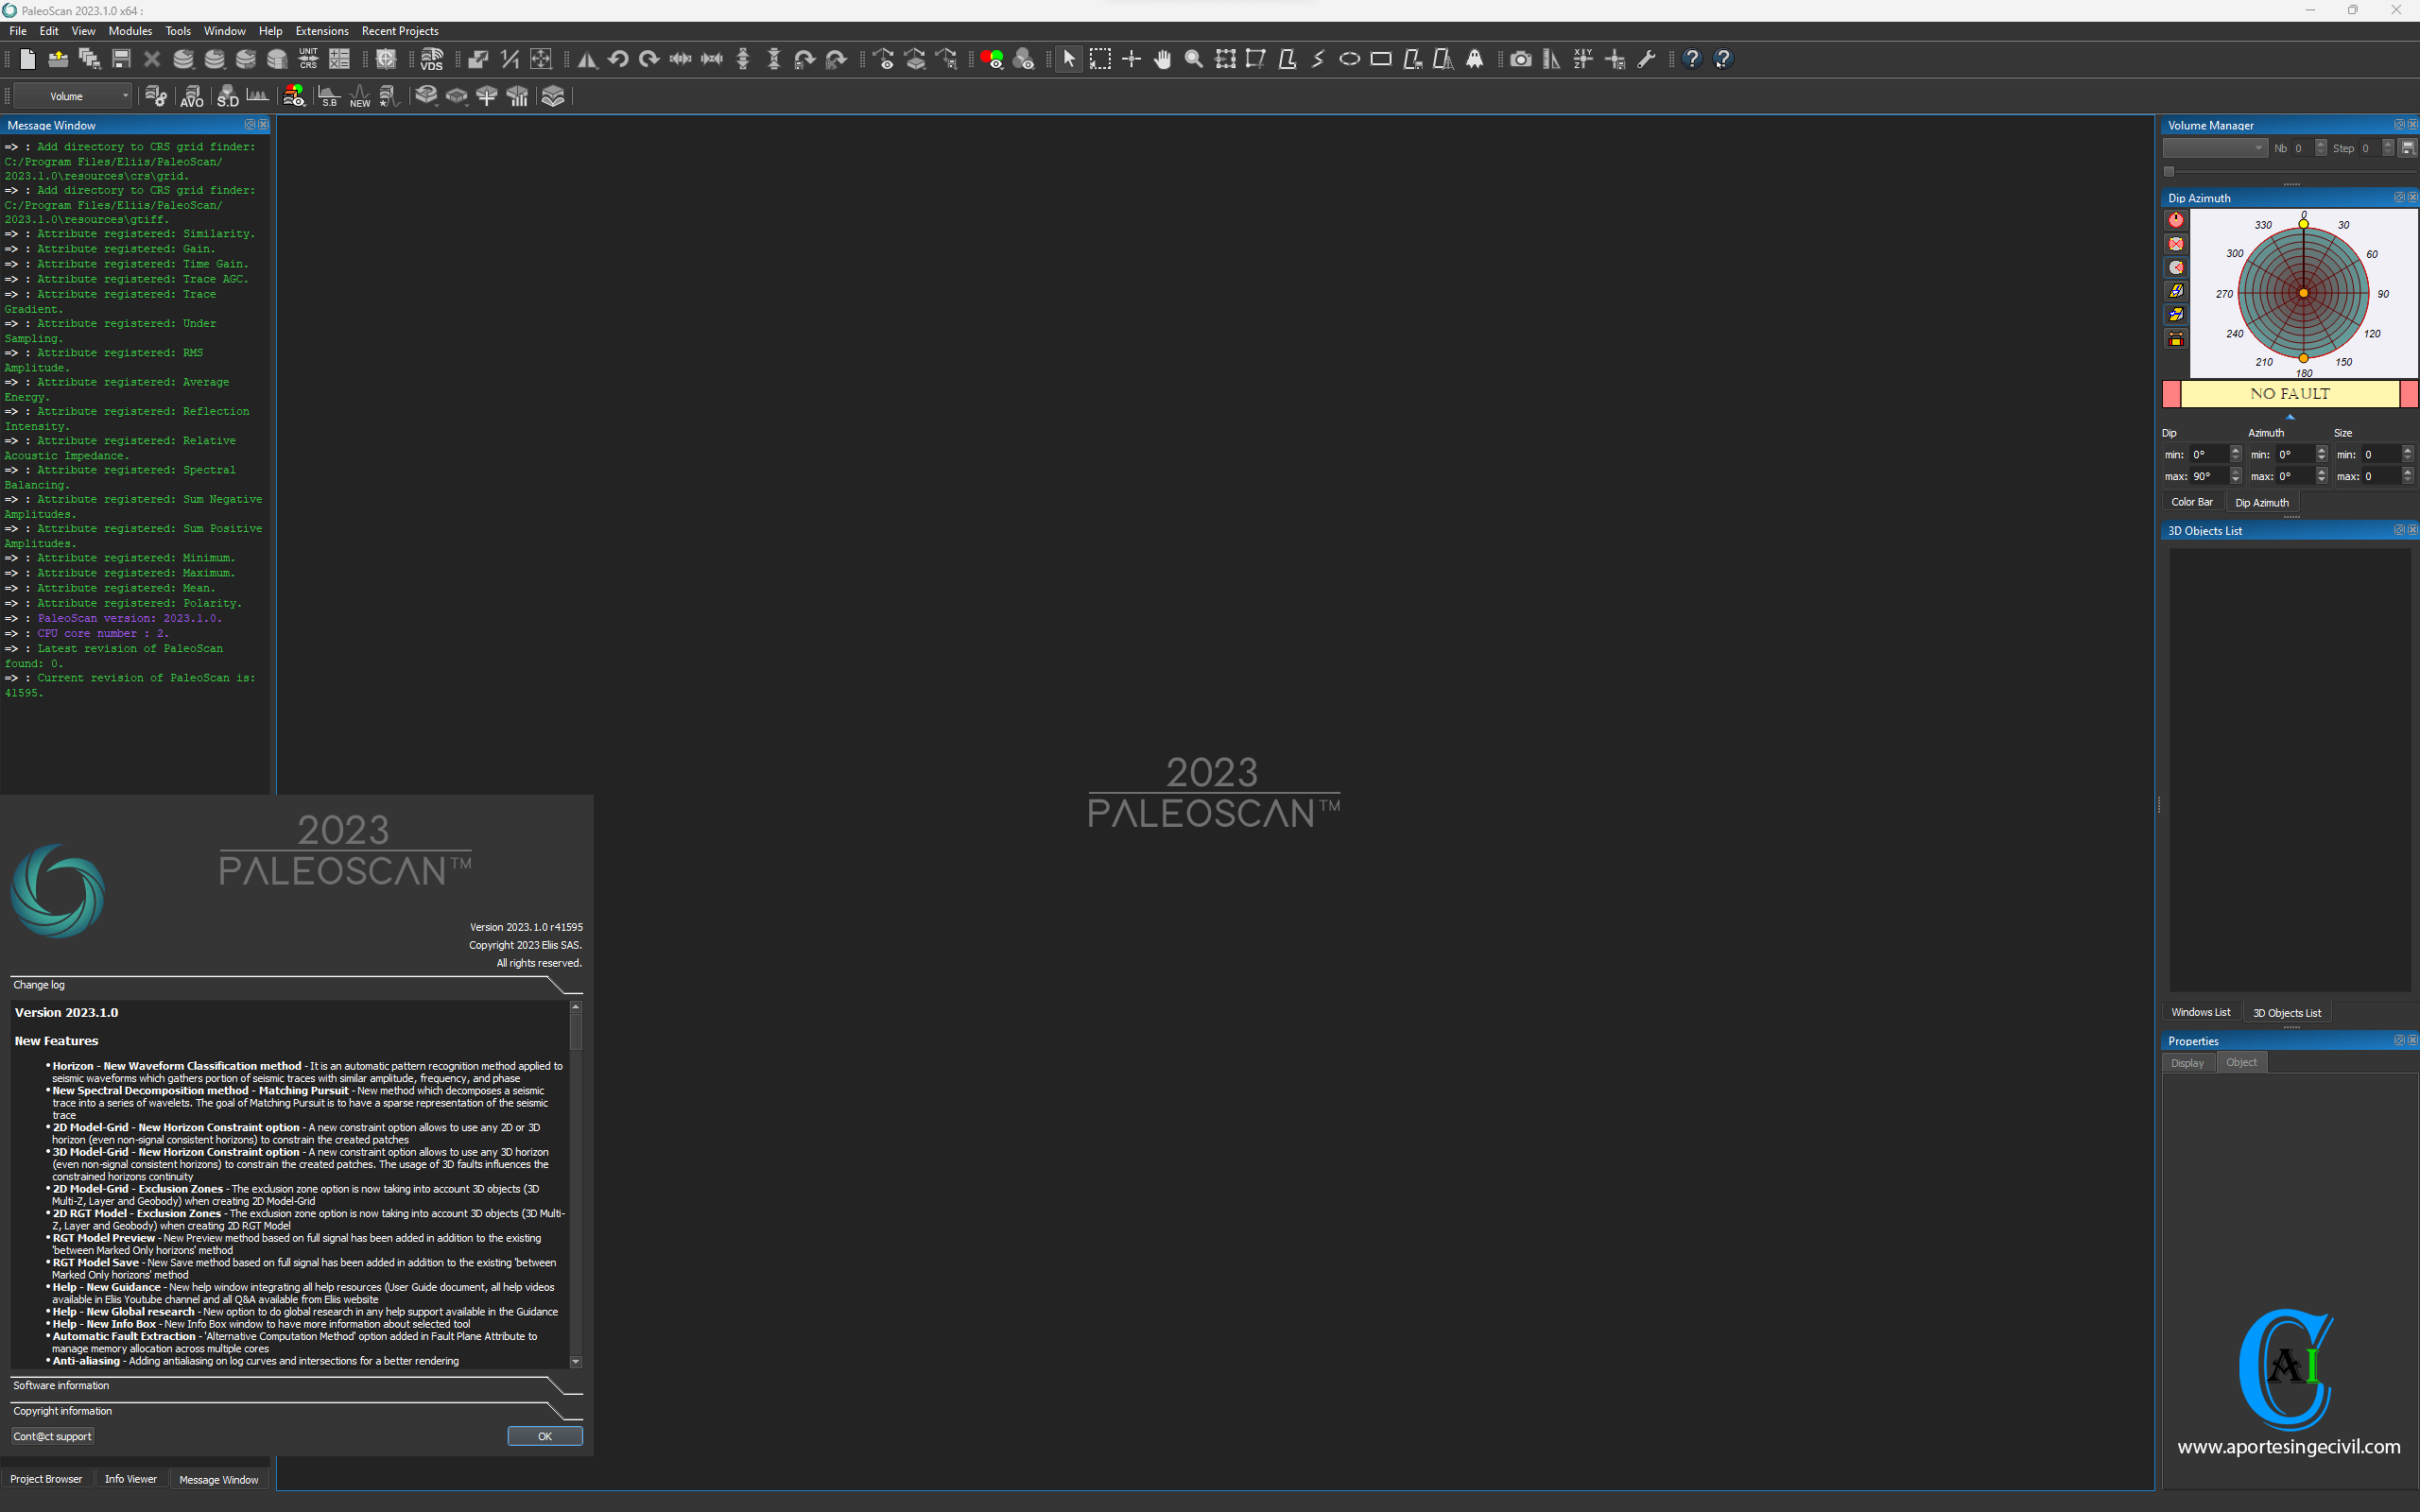
Task: Open the Volume type dropdown
Action: pos(72,97)
